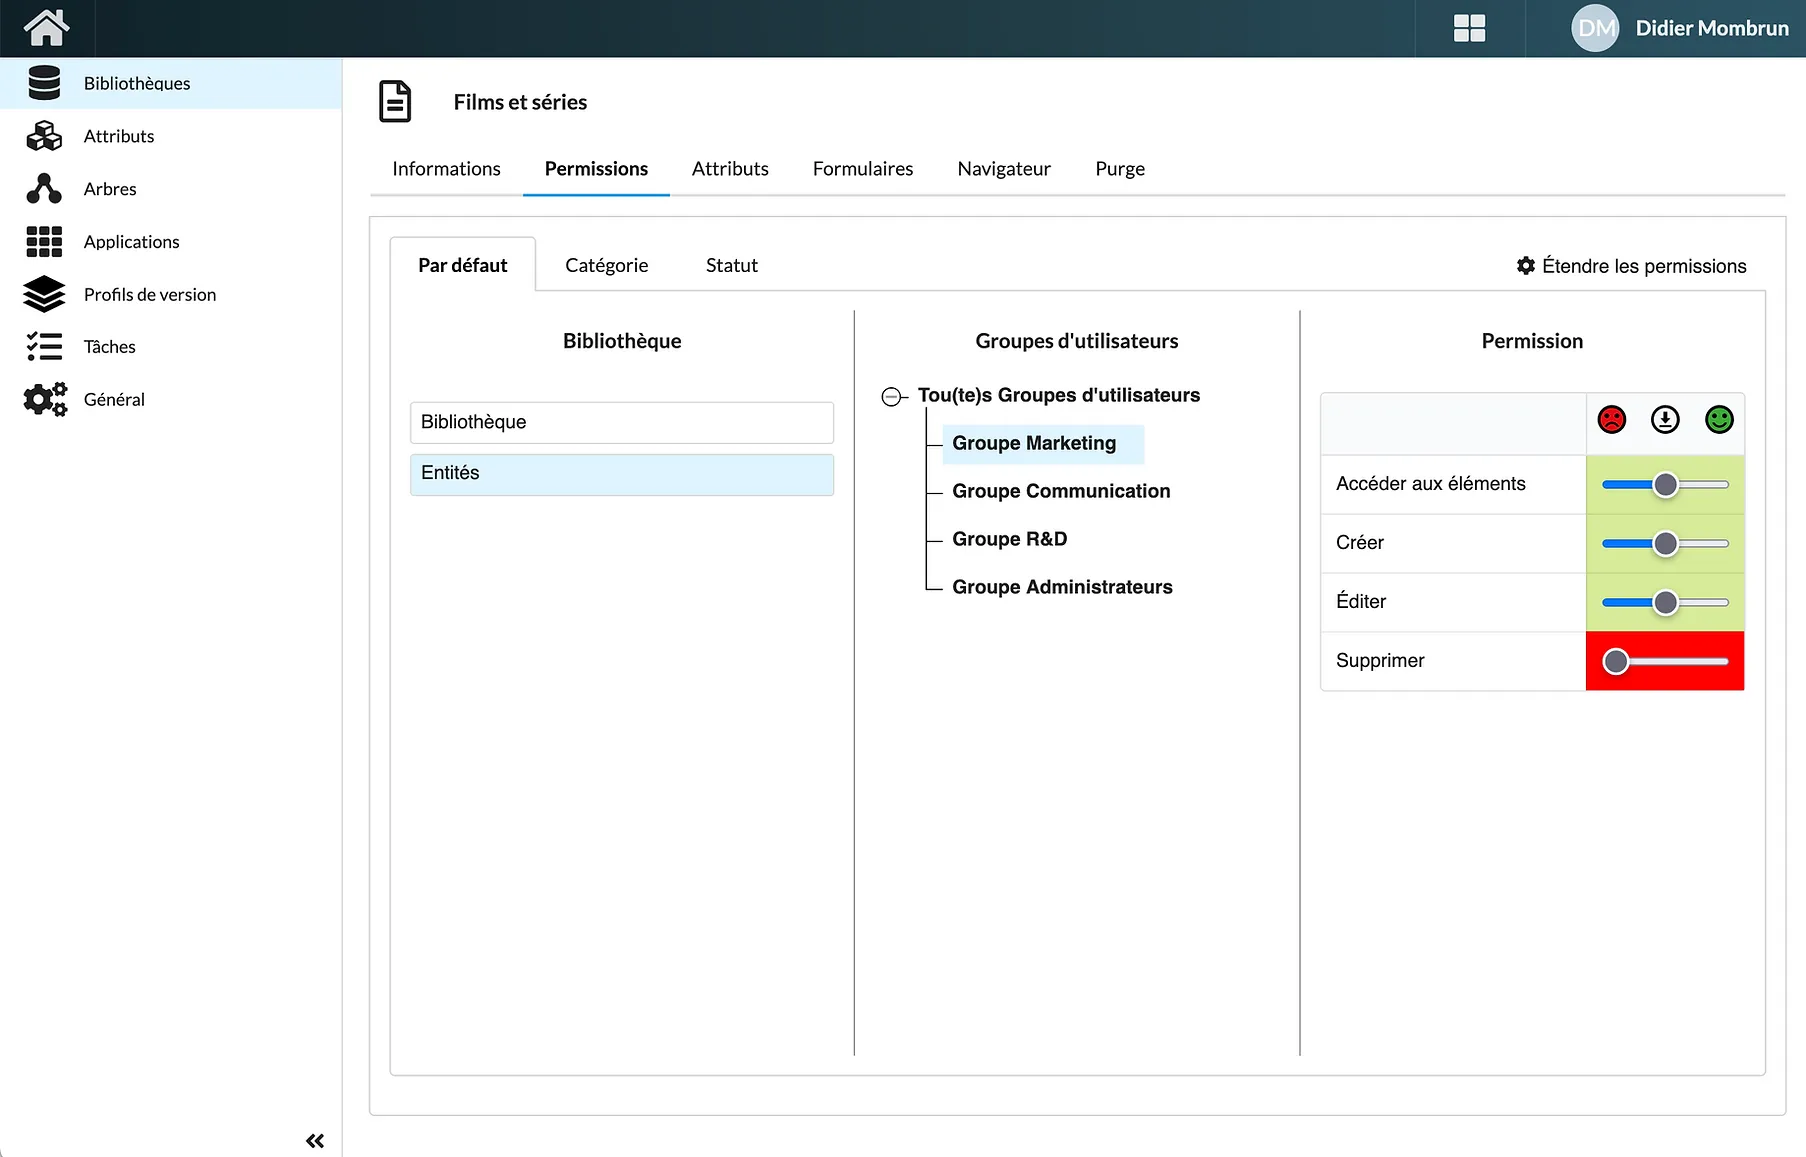
Task: Adjust the Accéder aux éléments slider
Action: tap(1665, 485)
